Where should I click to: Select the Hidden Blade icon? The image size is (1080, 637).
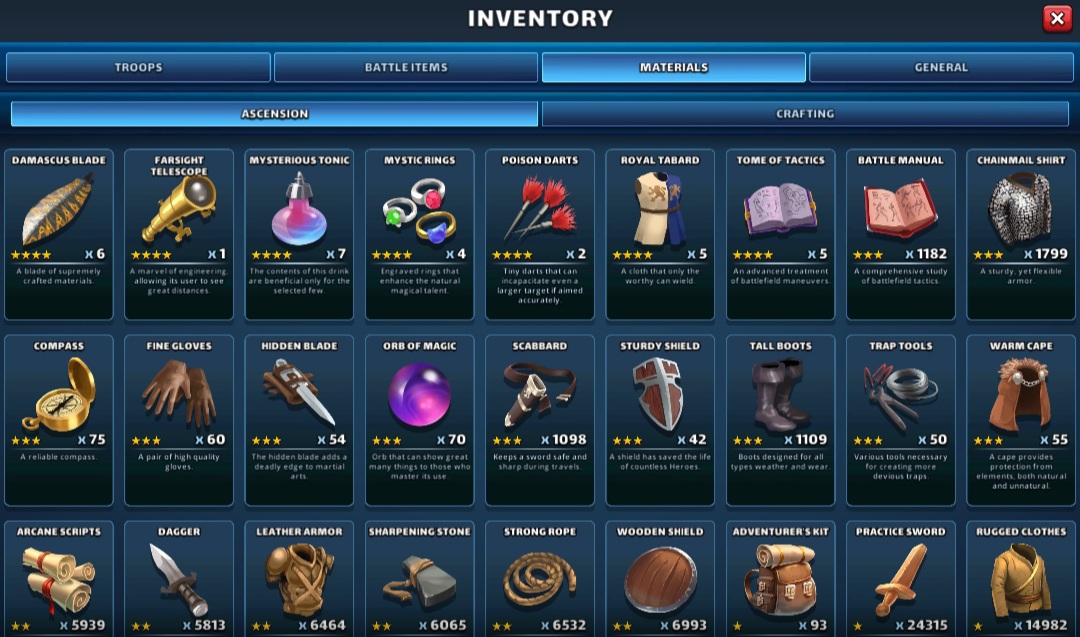(x=299, y=393)
